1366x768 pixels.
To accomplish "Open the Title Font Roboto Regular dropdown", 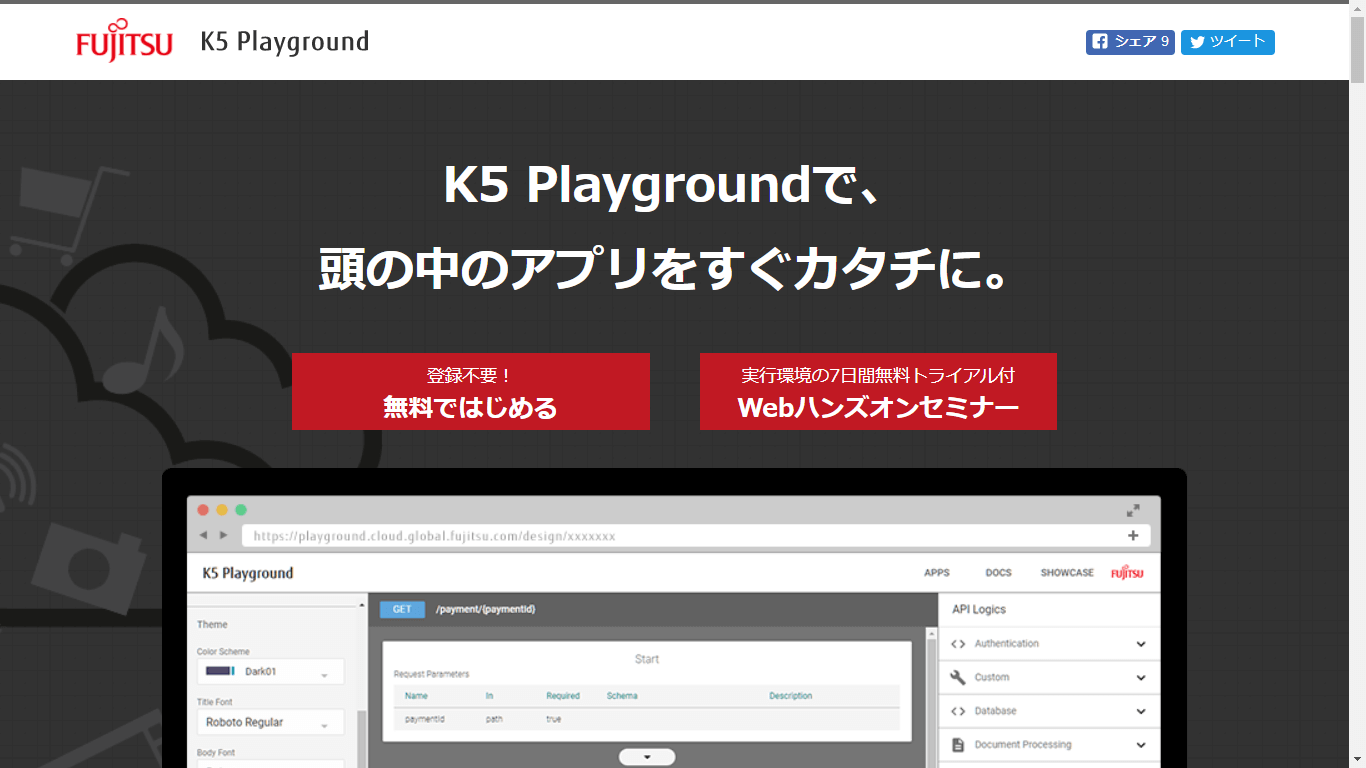I will point(270,722).
